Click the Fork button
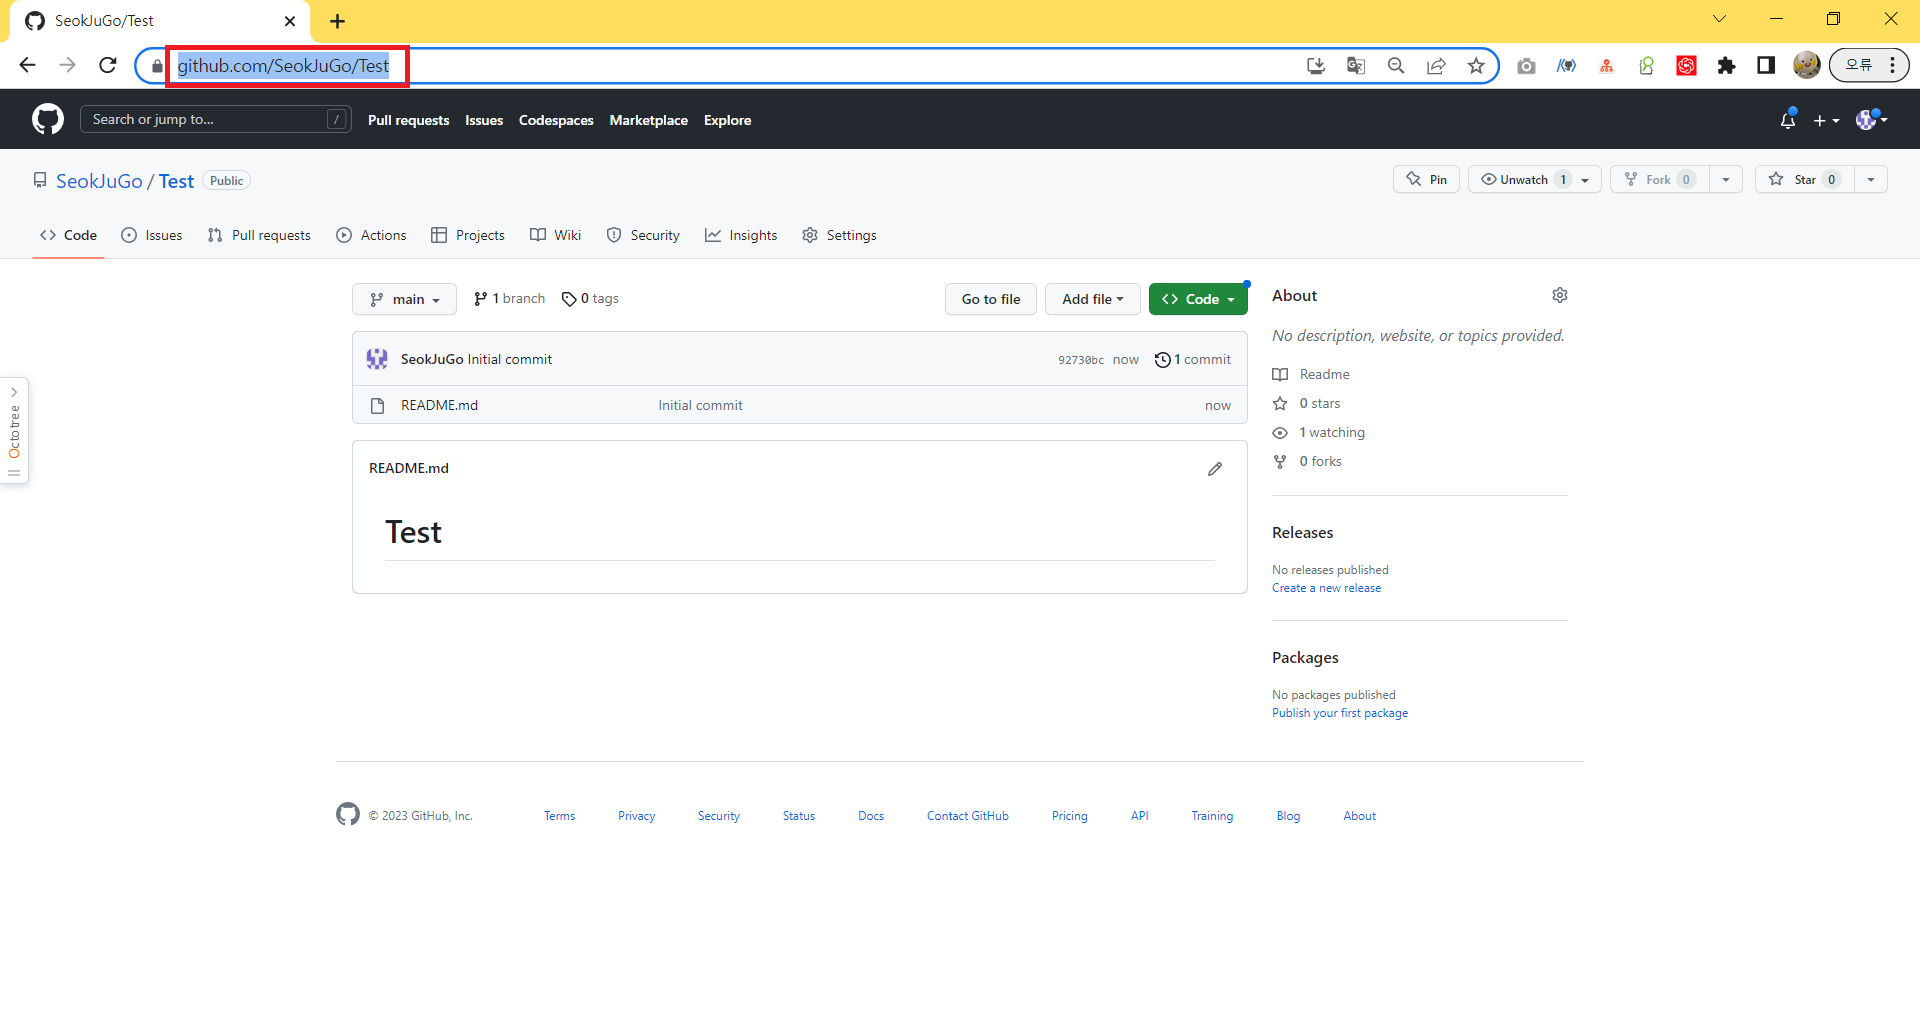Screen dimensions: 1920x1030 tap(1659, 179)
